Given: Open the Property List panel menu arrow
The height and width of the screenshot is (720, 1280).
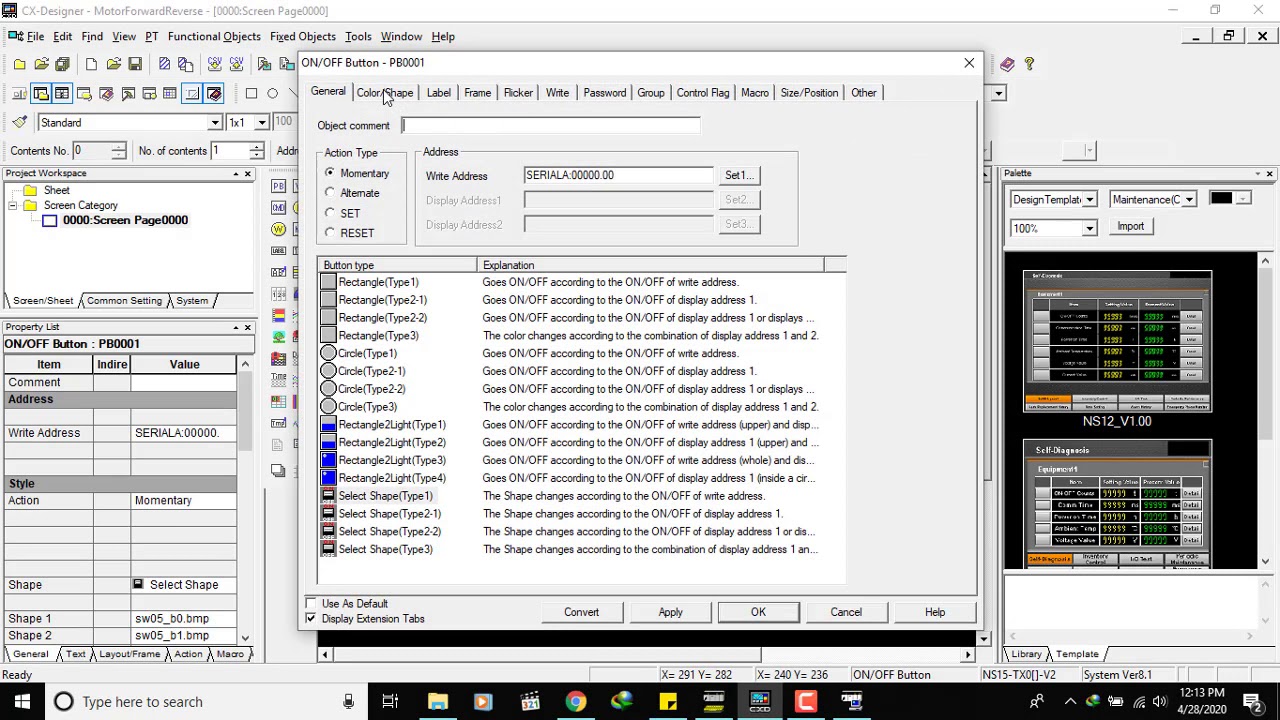Looking at the screenshot, I should click(x=235, y=328).
